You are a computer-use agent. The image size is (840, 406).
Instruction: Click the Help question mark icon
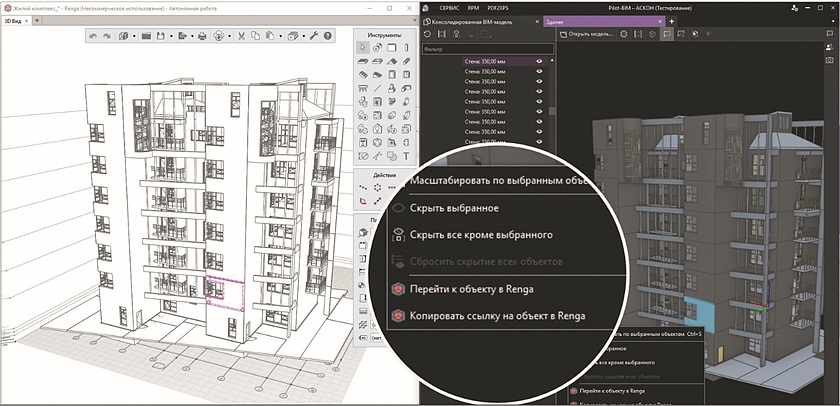click(x=330, y=37)
